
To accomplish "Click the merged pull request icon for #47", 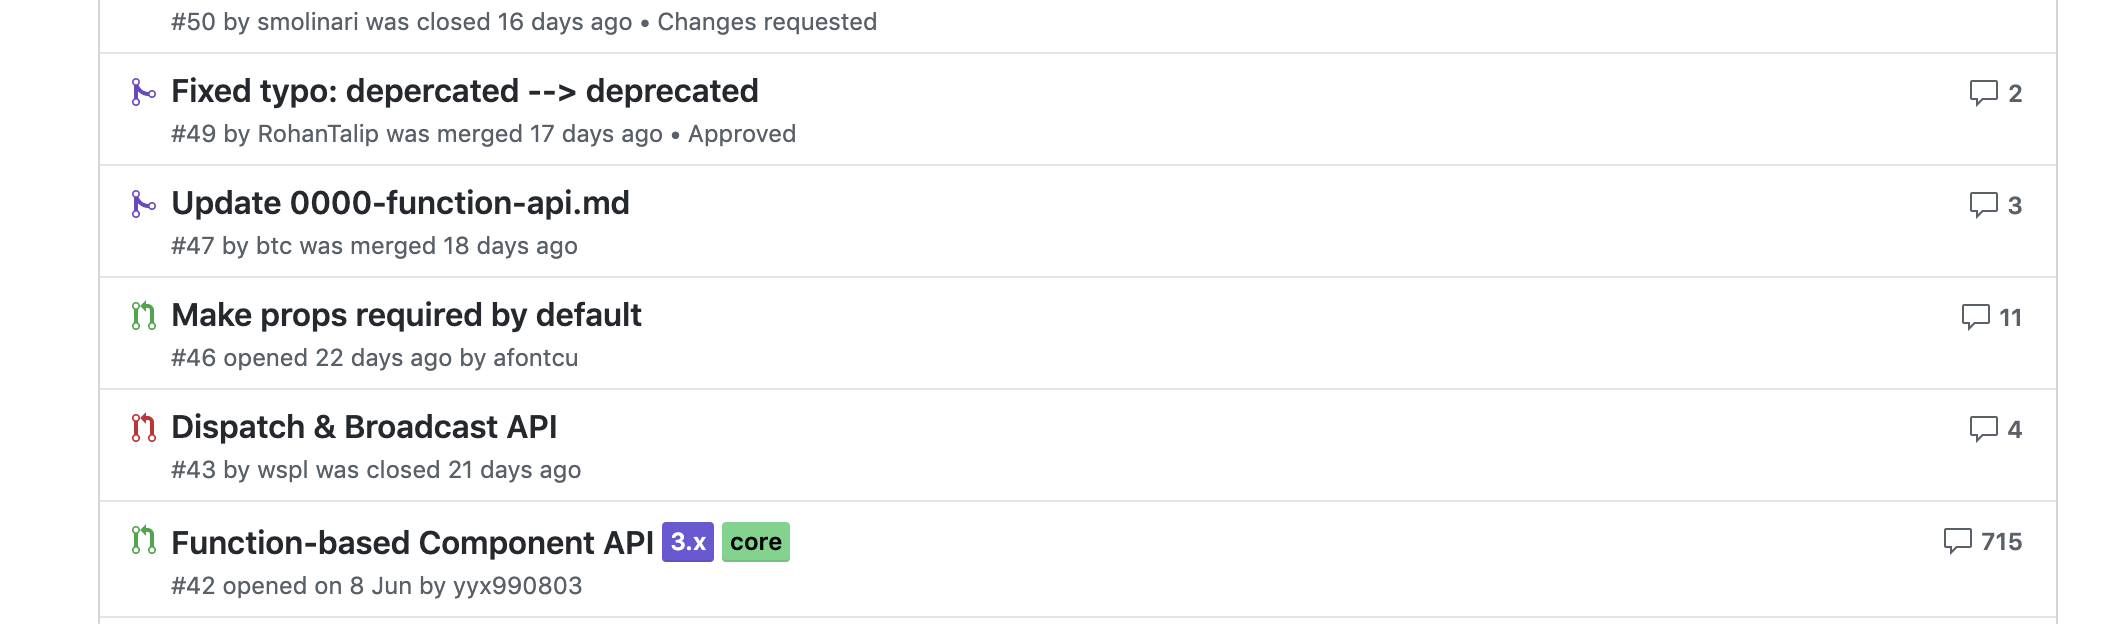I will tap(143, 204).
